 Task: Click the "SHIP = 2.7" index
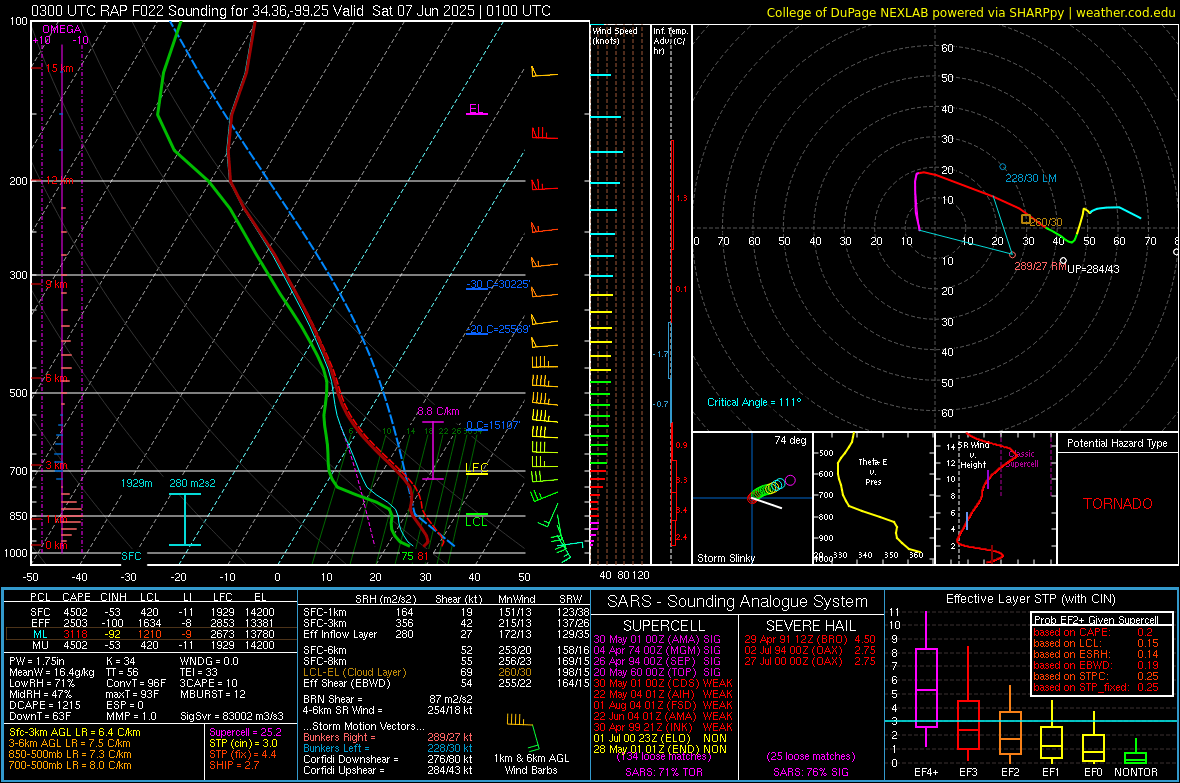234,765
